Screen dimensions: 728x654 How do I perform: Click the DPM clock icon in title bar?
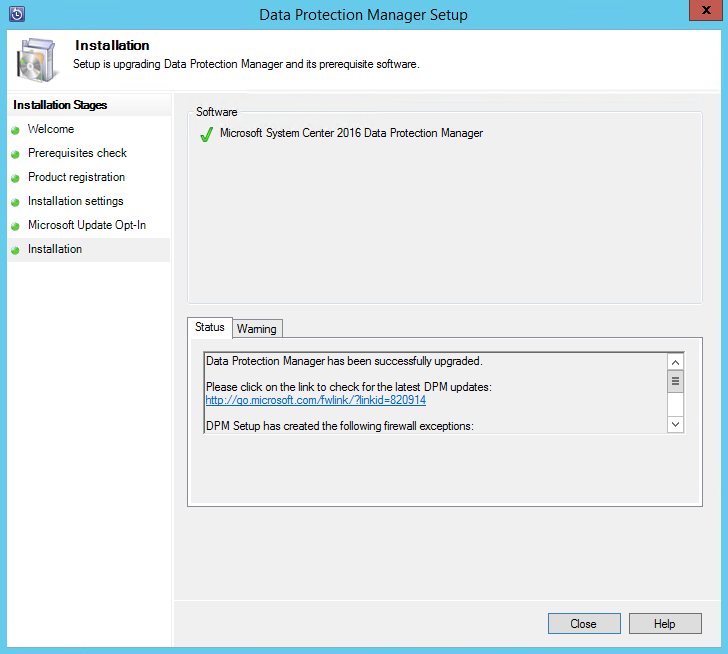(x=17, y=14)
